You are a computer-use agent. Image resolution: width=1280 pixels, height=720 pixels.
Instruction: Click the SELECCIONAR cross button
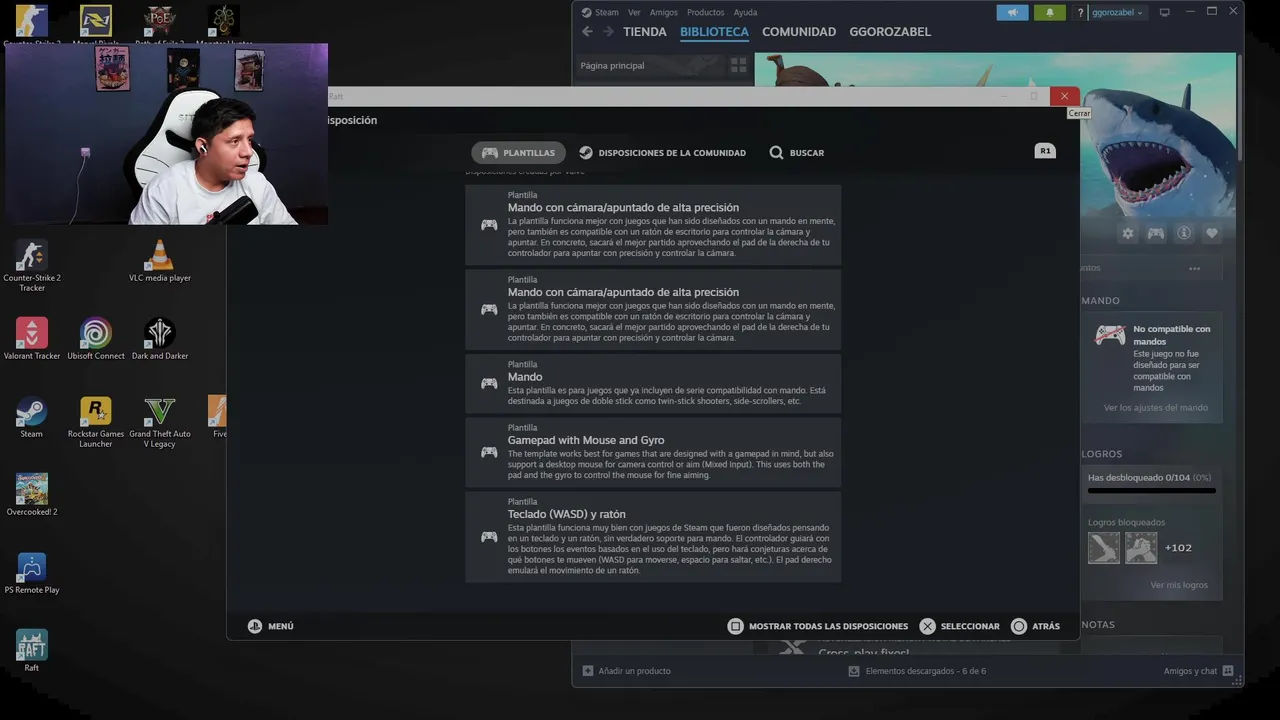[x=960, y=626]
